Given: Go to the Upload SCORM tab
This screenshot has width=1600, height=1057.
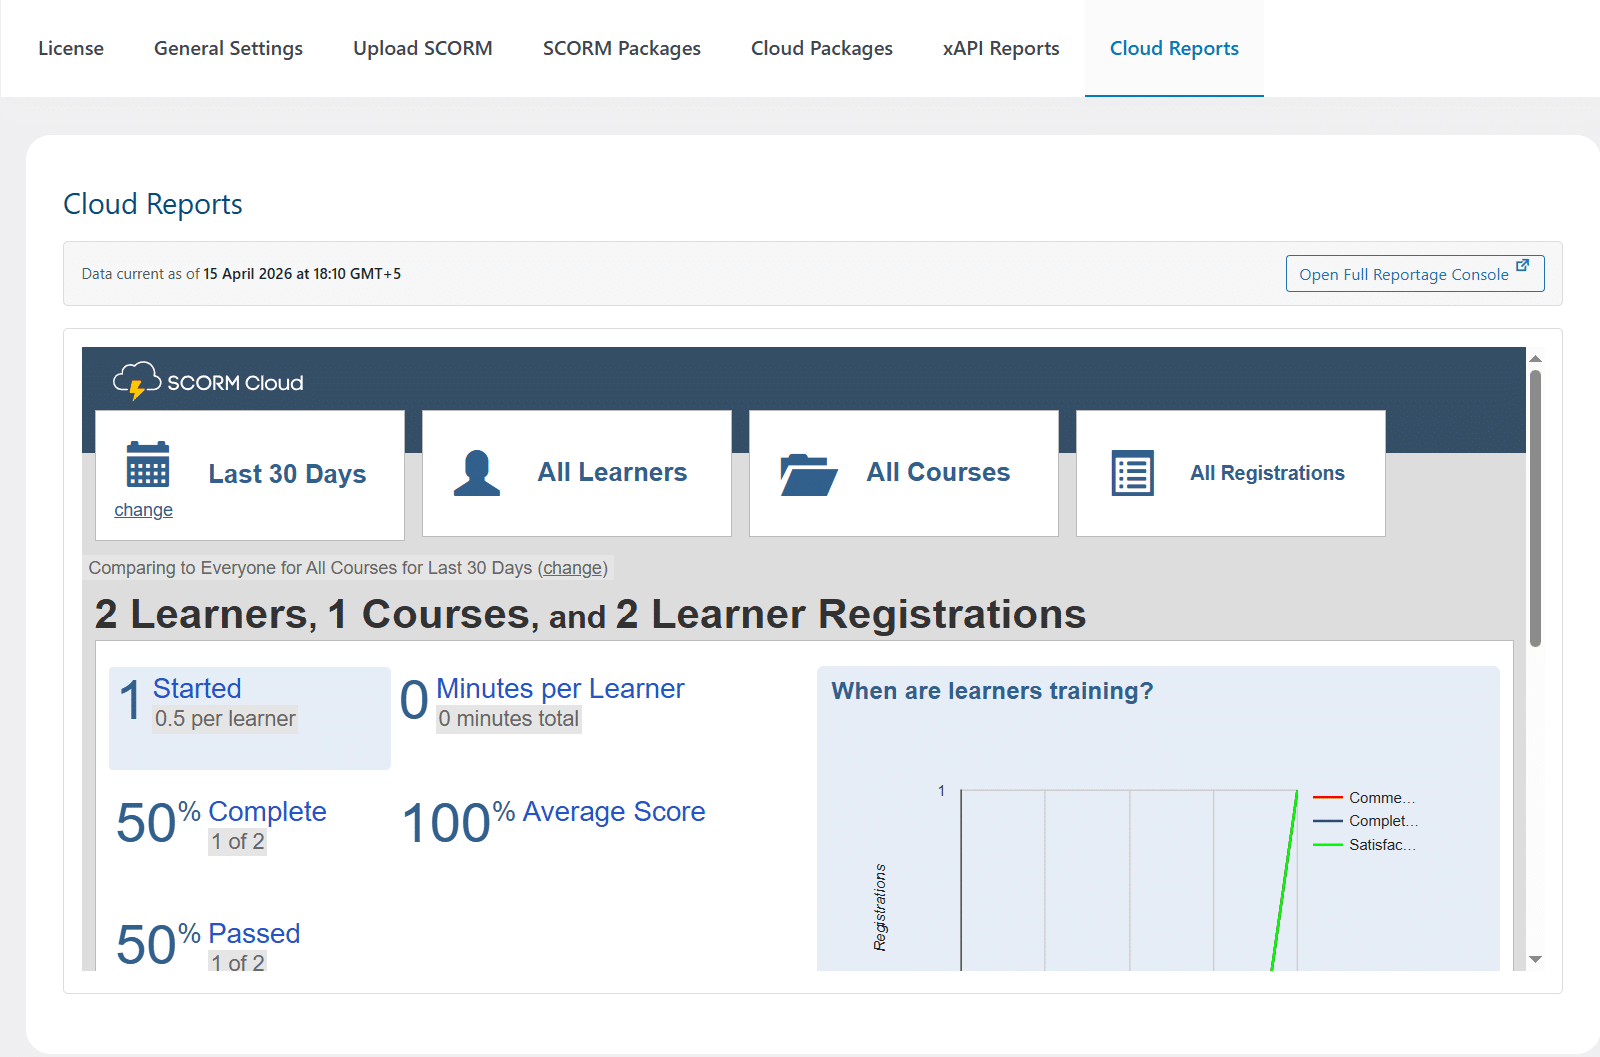Looking at the screenshot, I should 423,48.
